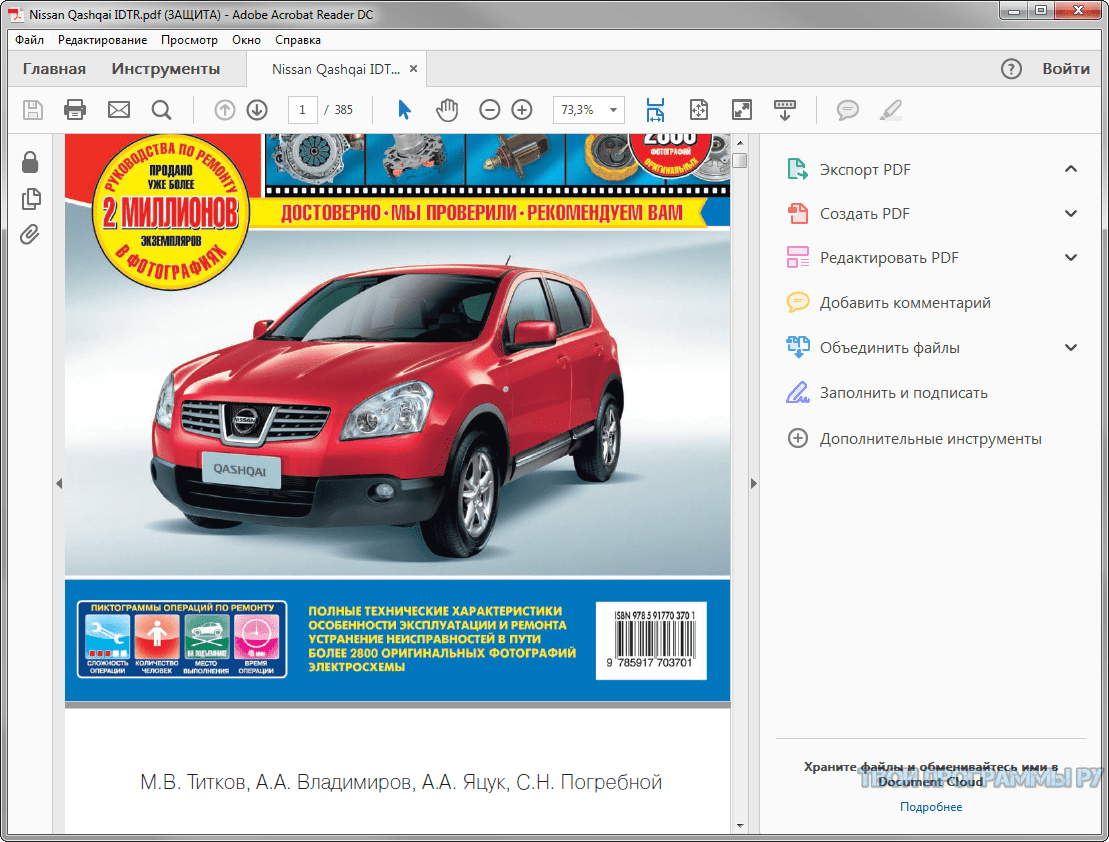Click the page number input field
This screenshot has width=1109, height=842.
(303, 110)
